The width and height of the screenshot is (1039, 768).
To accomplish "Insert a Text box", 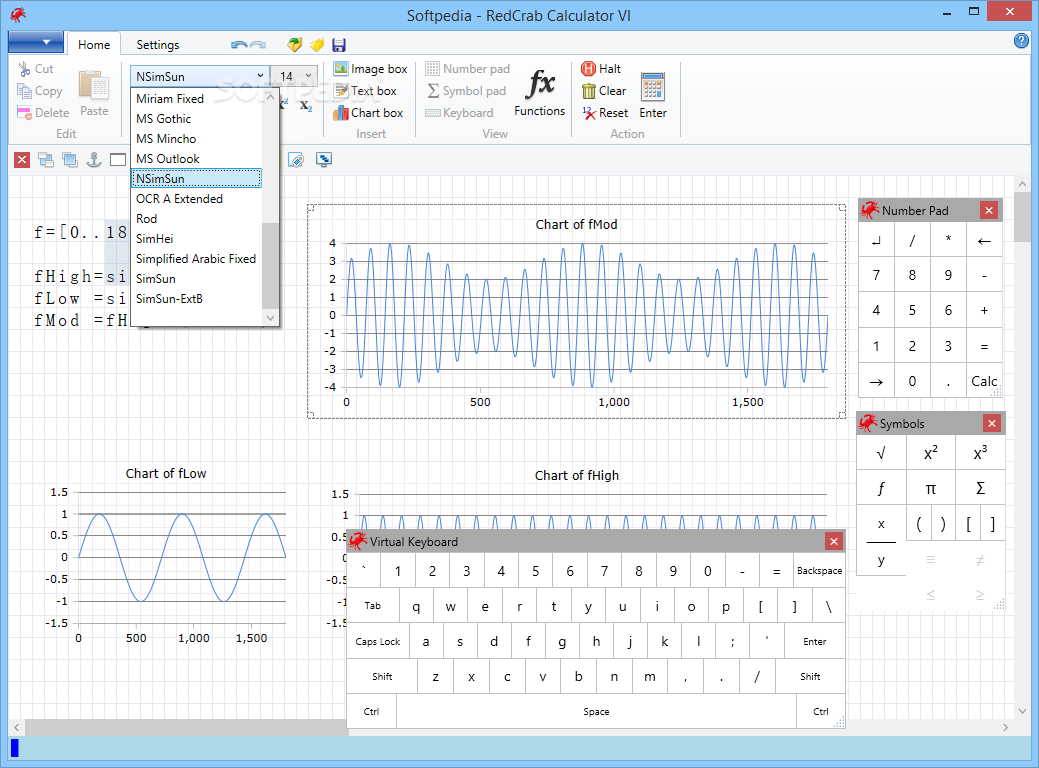I will (366, 91).
